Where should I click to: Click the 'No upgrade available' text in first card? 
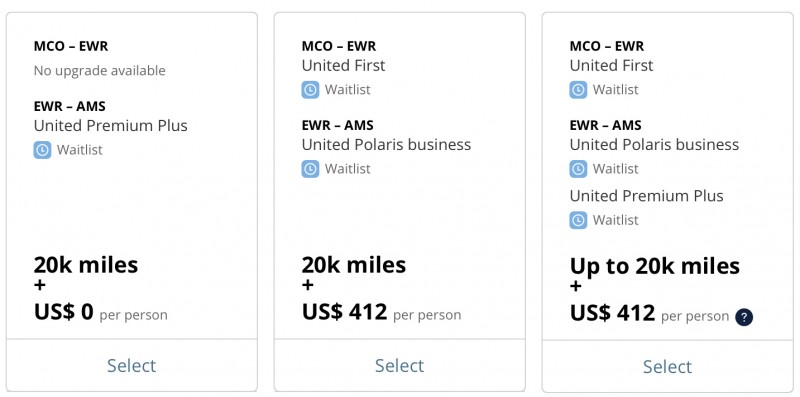[x=99, y=70]
